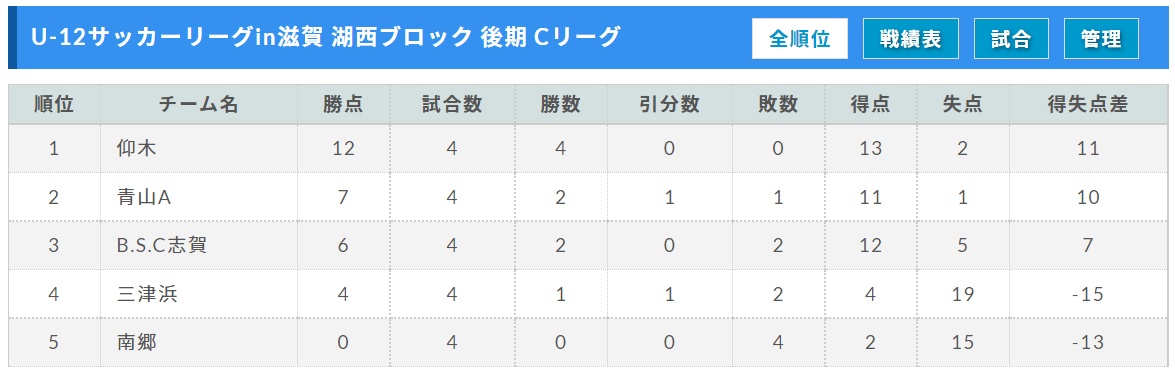1175x375 pixels.
Task: Click the 引分数 column header
Action: coord(669,104)
